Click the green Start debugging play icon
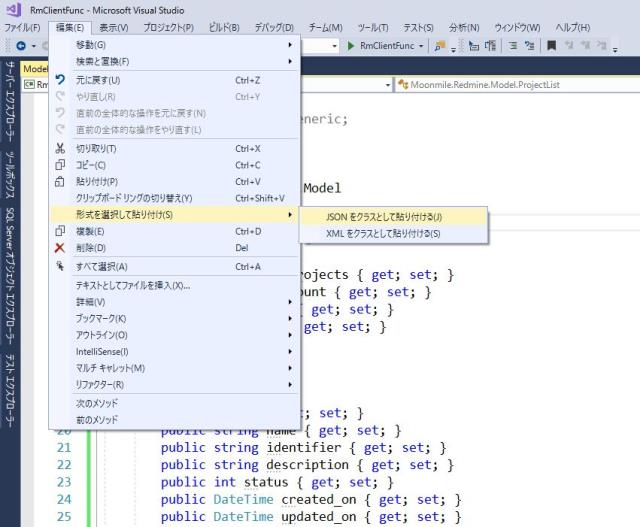This screenshot has width=640, height=527. click(x=351, y=46)
